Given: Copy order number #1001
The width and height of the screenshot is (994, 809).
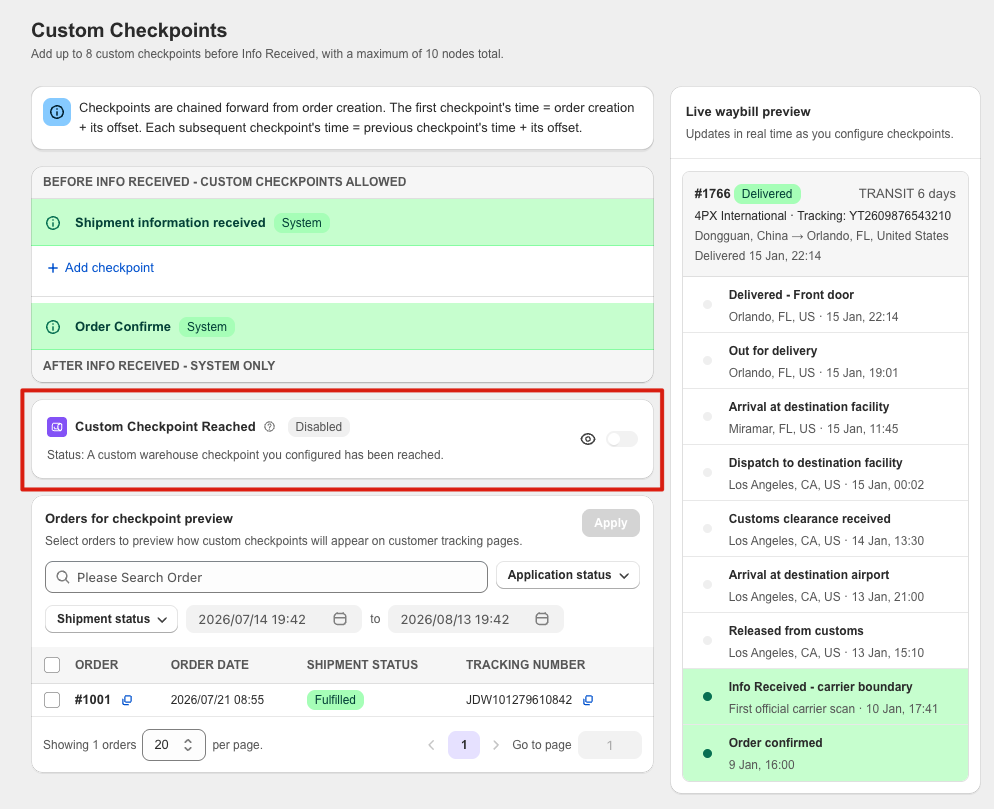Looking at the screenshot, I should tap(127, 700).
